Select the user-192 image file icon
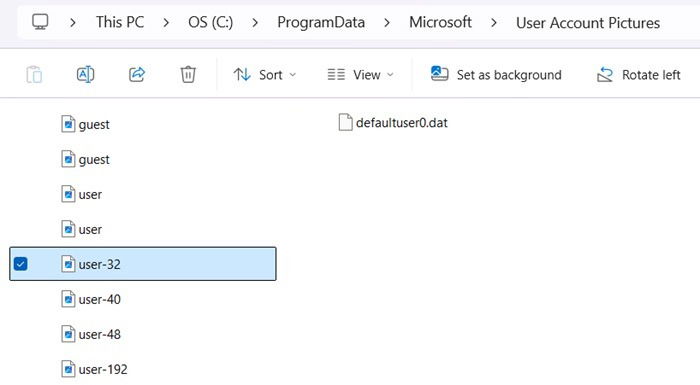Screen dimensions: 700x385 68,369
